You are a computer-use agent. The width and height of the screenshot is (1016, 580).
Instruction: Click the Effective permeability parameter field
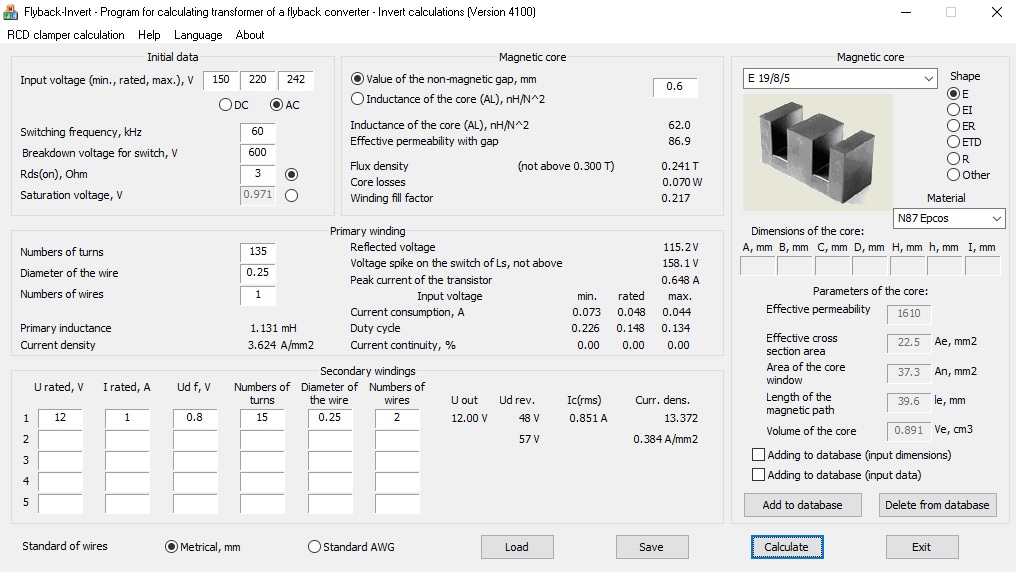908,314
